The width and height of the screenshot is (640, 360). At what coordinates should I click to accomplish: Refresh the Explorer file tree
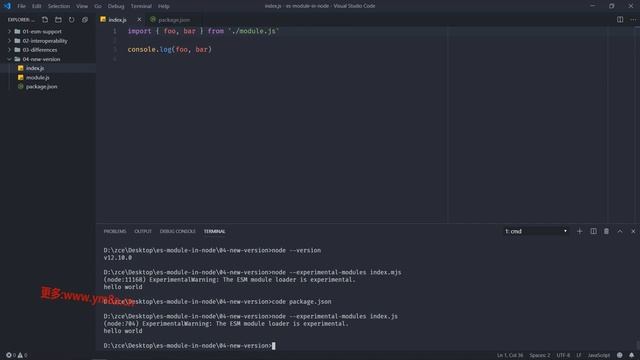click(x=71, y=20)
